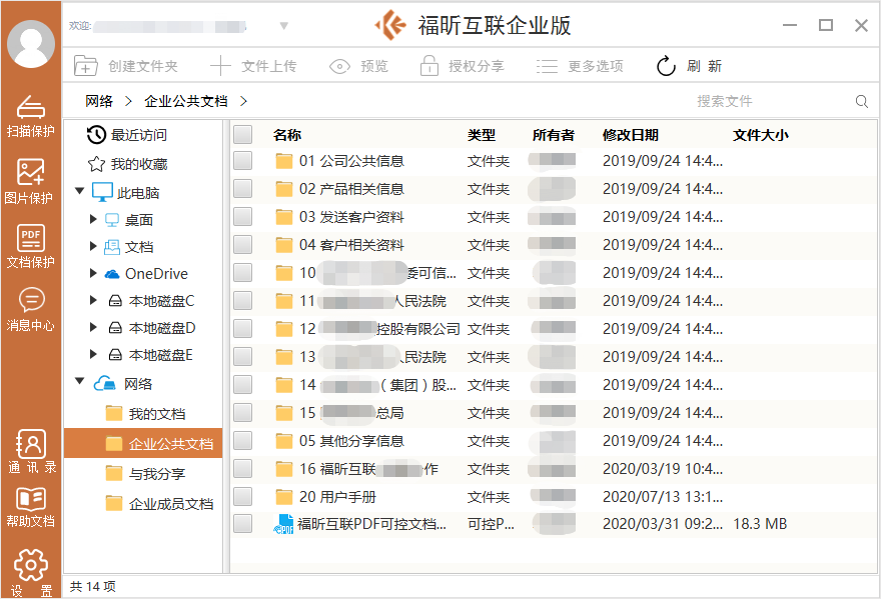Screen dimensions: 881x599
Task: Check the box for 20 用户手册
Action: [x=243, y=497]
